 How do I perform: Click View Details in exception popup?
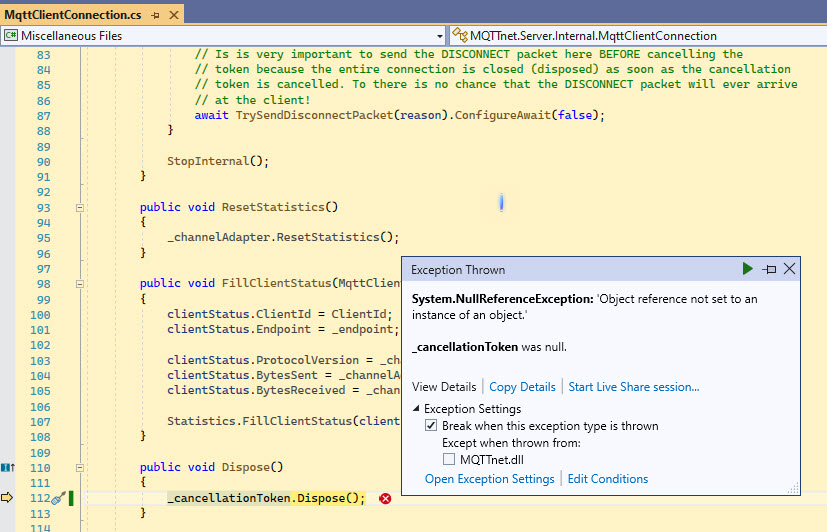point(444,387)
